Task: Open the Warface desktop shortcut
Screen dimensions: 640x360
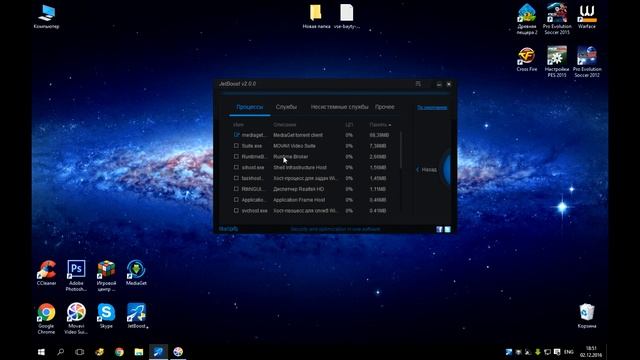Action: click(587, 17)
